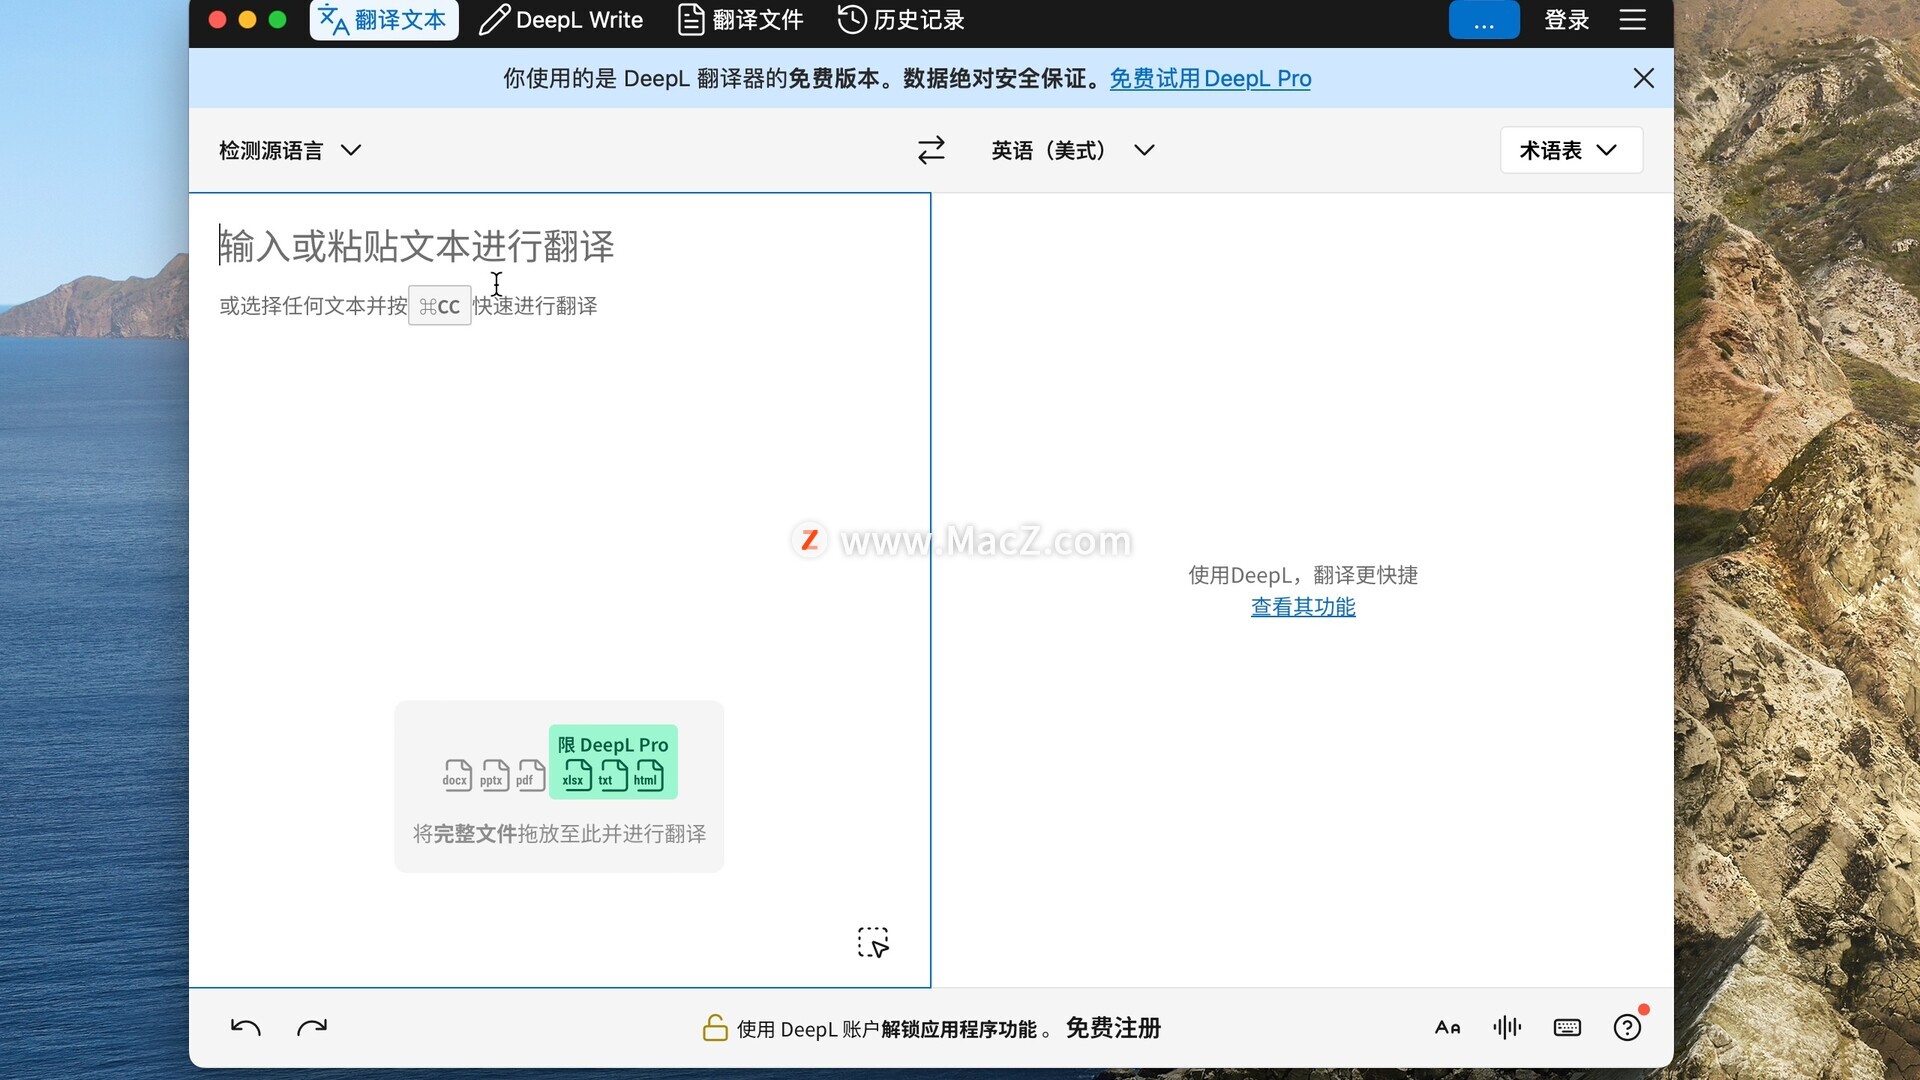Click the xlsx file type icon
Viewport: 1920px width, 1080px height.
[x=577, y=775]
